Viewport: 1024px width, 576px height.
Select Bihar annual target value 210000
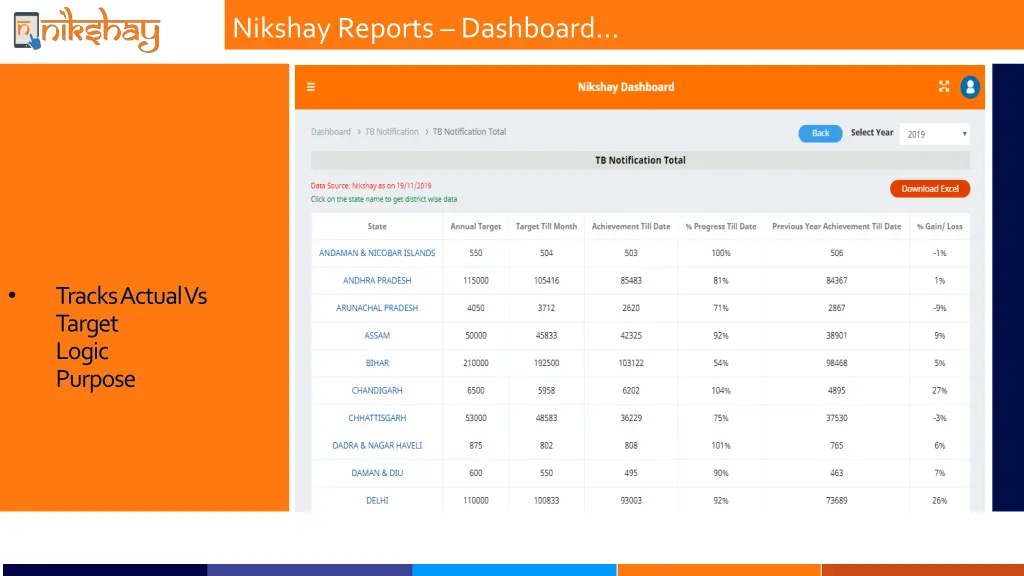point(475,363)
